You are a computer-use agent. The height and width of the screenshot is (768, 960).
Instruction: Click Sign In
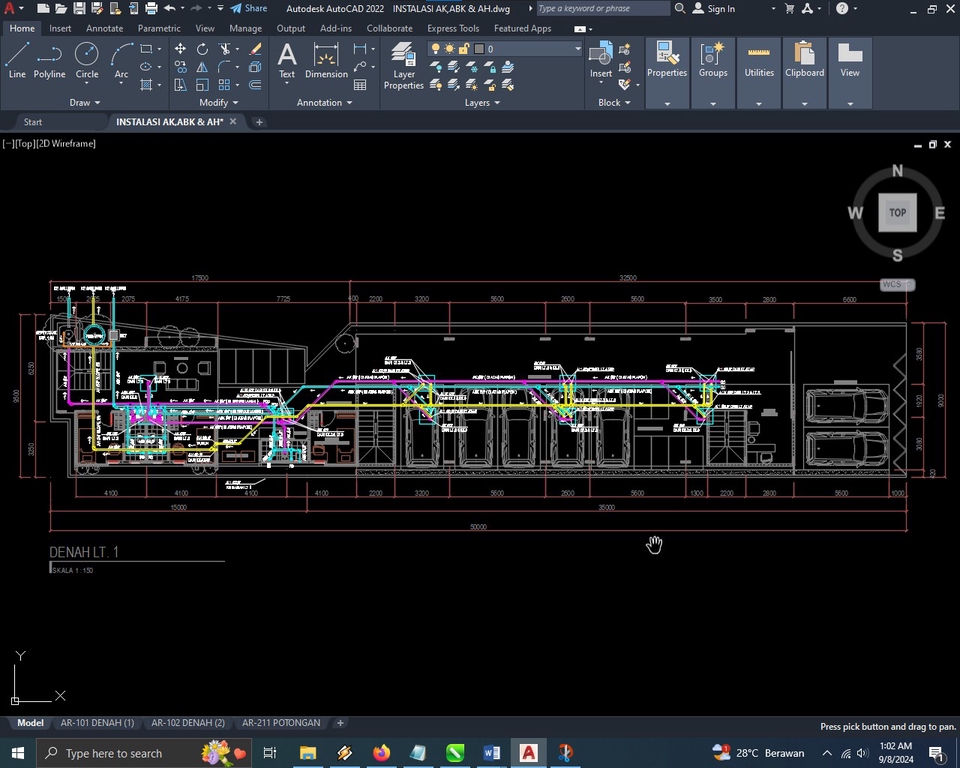[714, 9]
